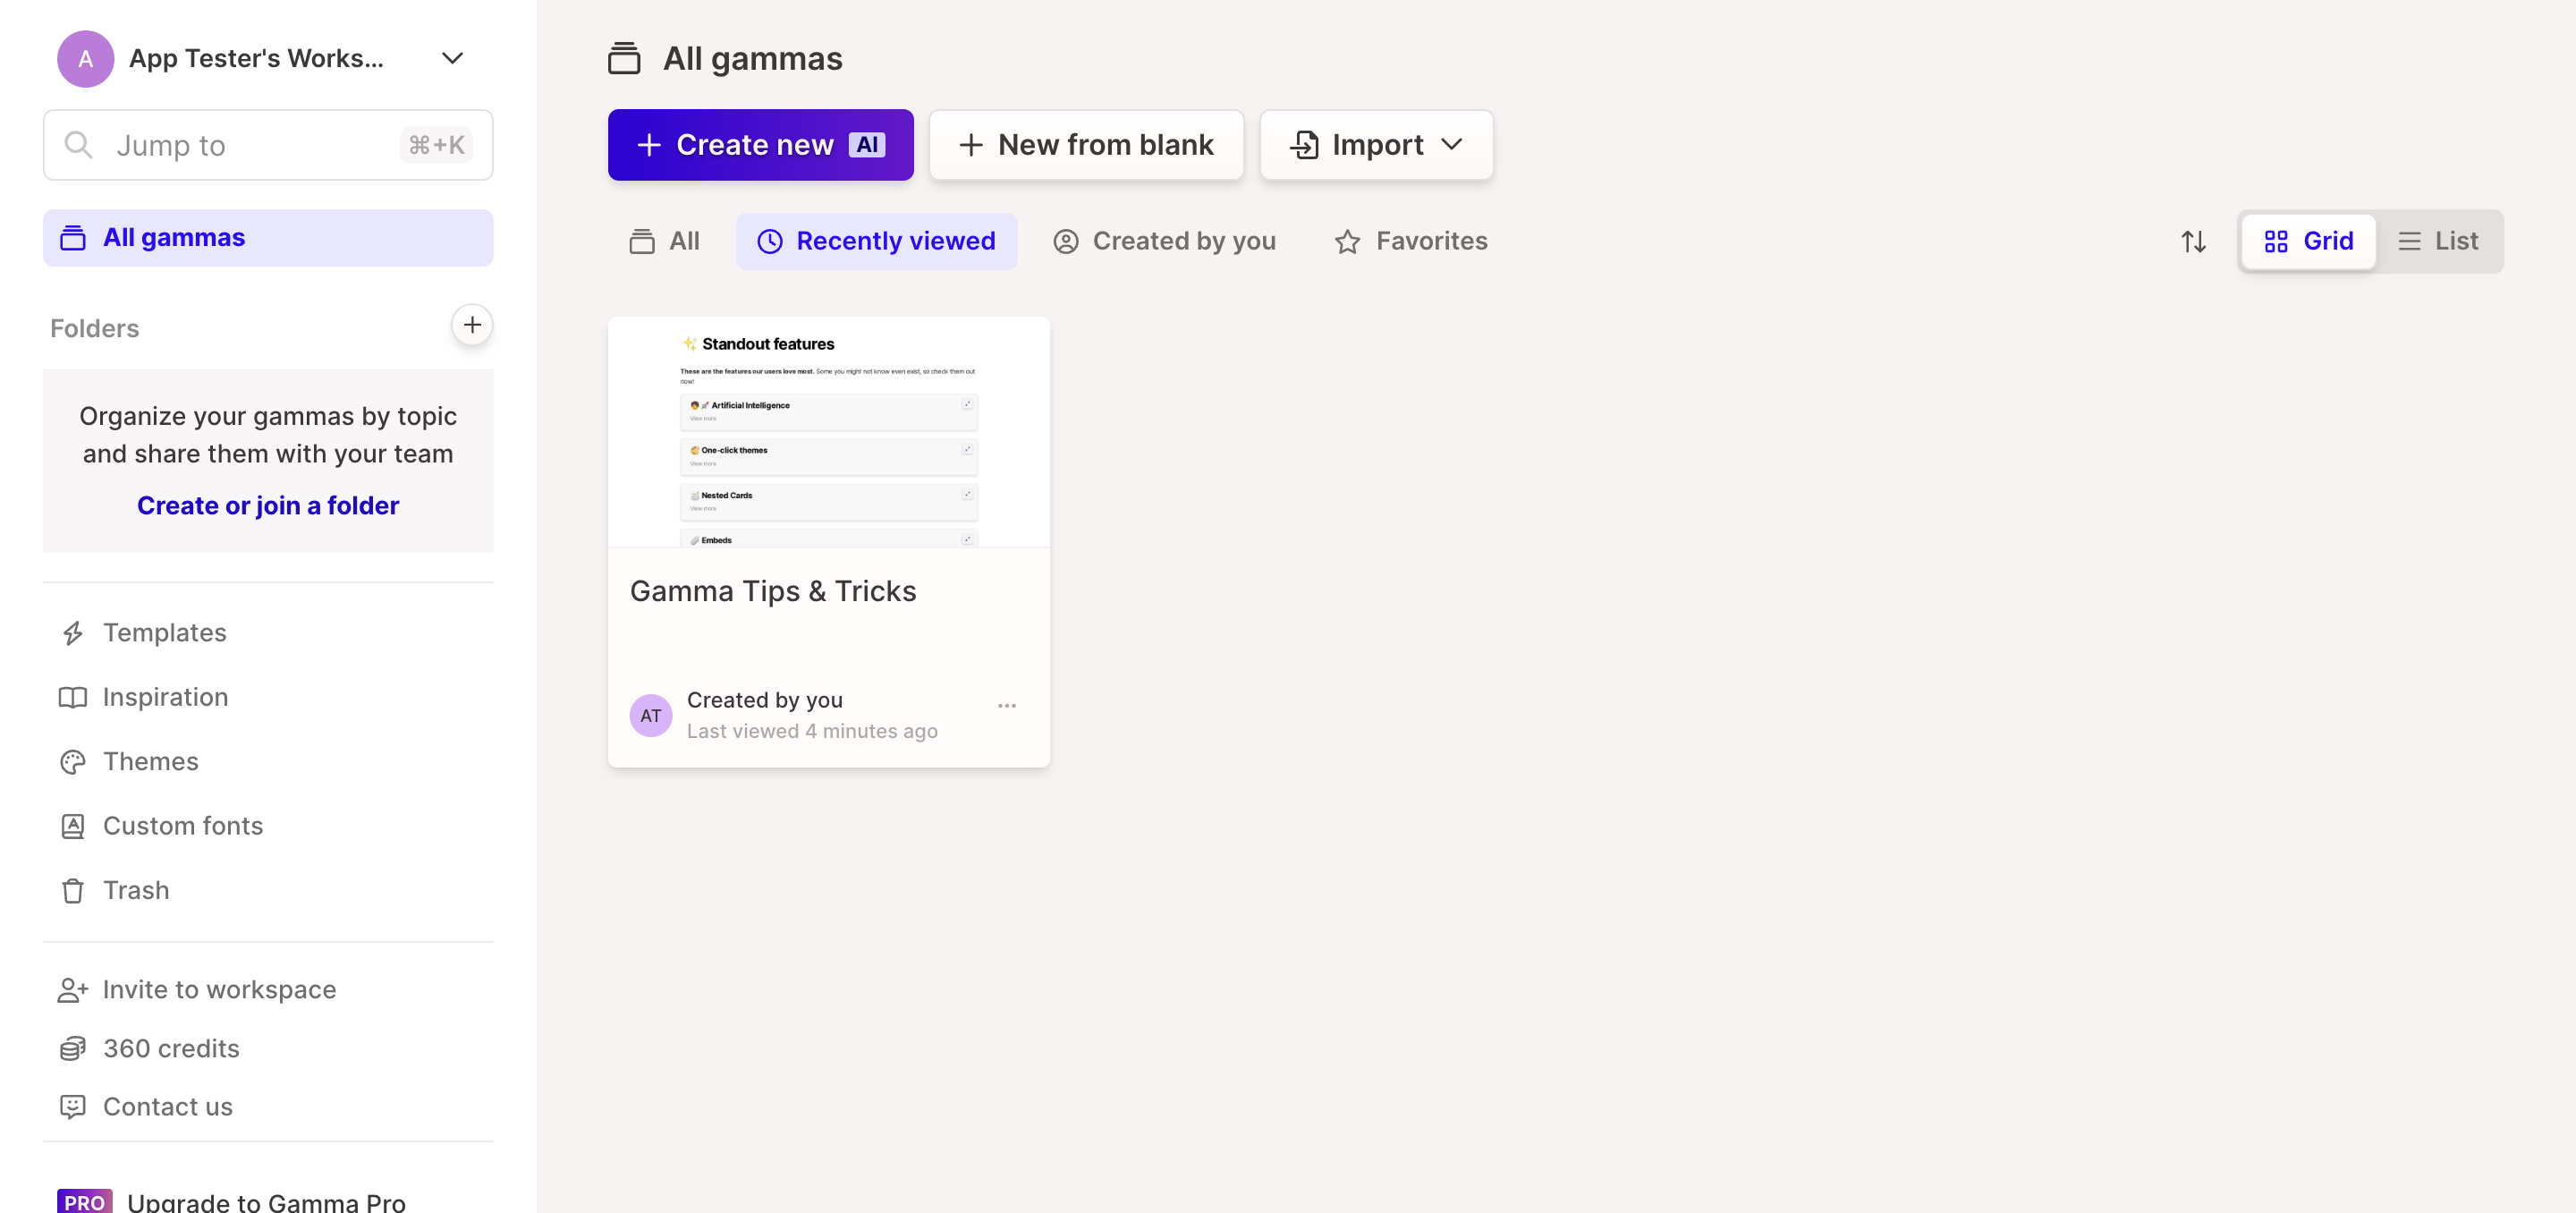Expand the Import dropdown

pyautogui.click(x=1376, y=145)
